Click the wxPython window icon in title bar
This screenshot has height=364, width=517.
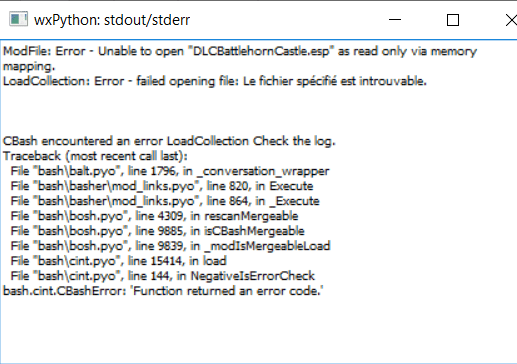tap(18, 19)
